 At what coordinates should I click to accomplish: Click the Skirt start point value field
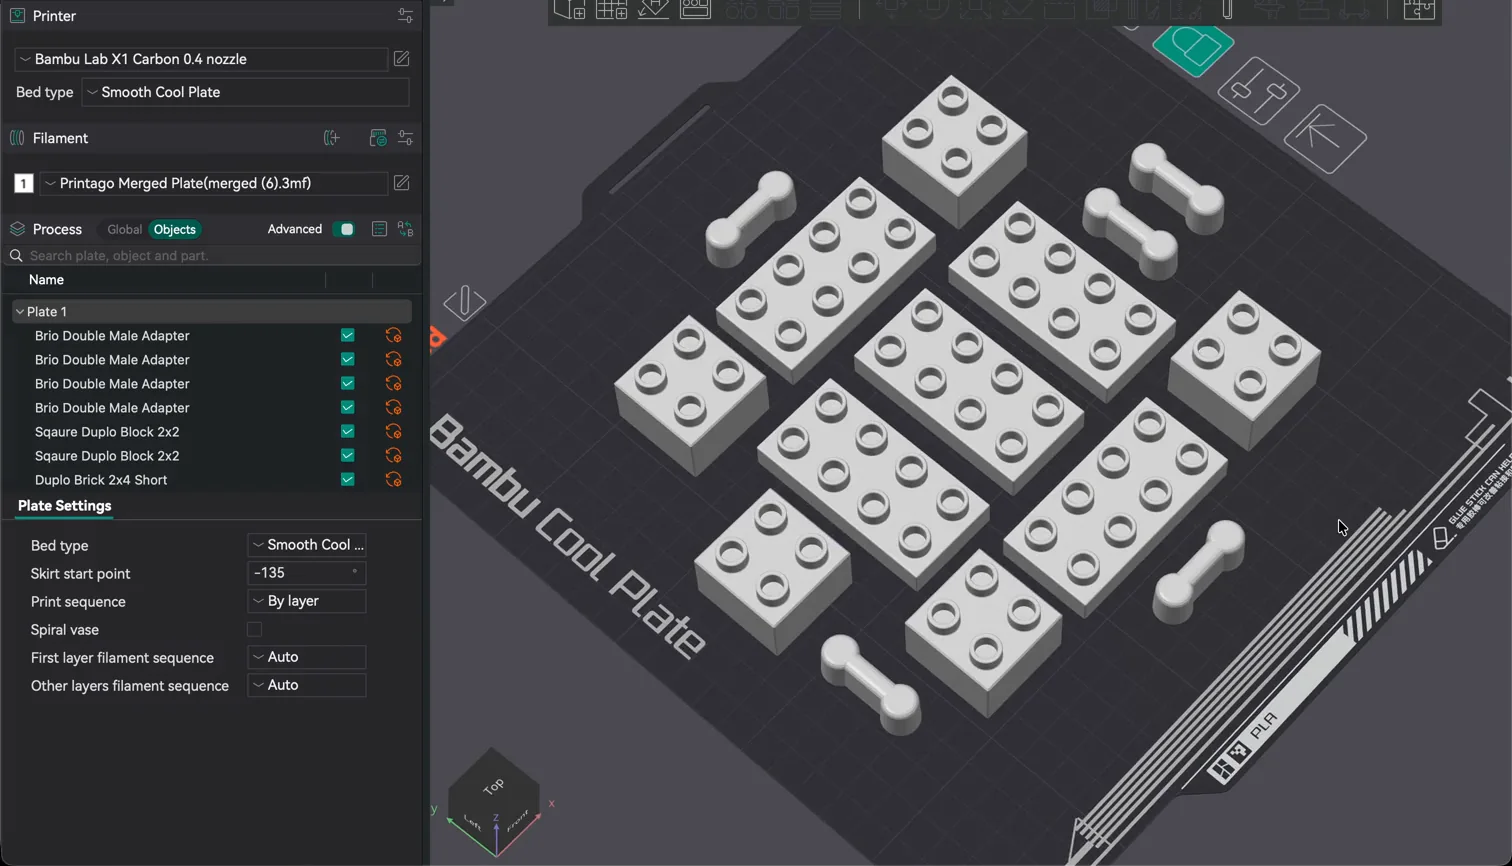coord(306,573)
